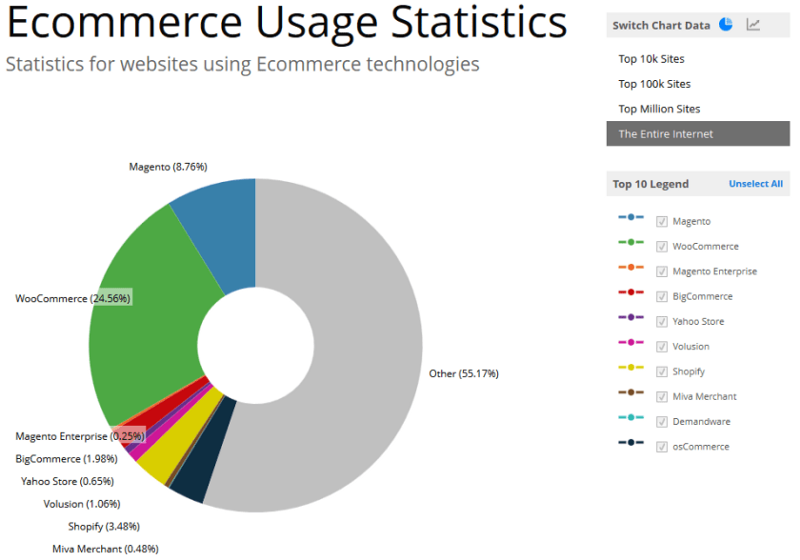Select Top Million Sites data

(x=659, y=109)
